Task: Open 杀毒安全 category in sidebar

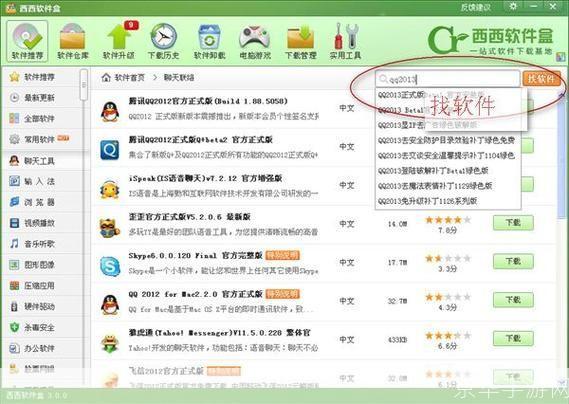Action: tap(40, 327)
